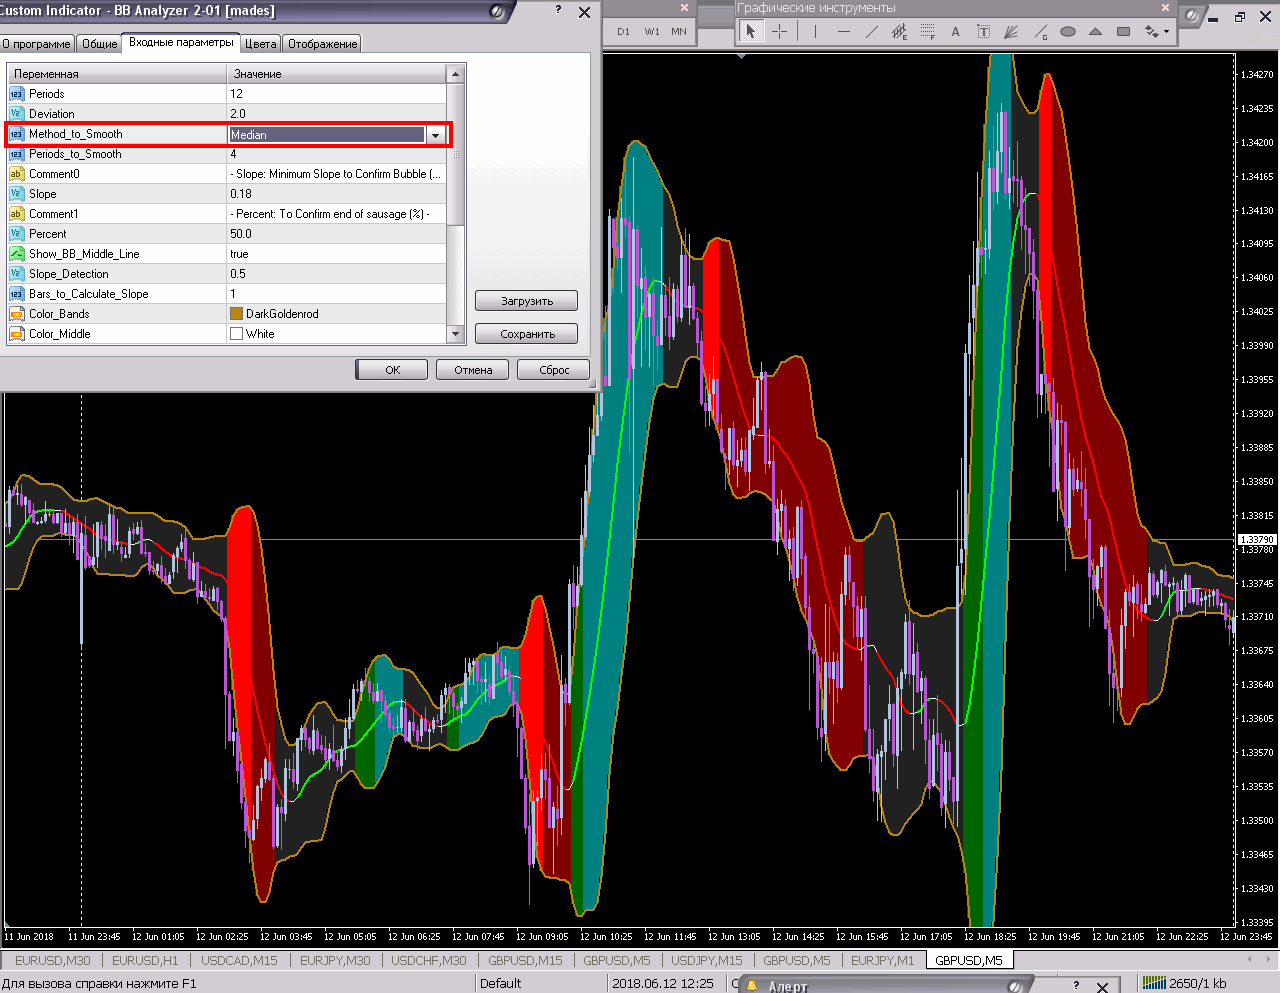Select the vertical line drawing tool
This screenshot has width=1280, height=993.
click(815, 31)
